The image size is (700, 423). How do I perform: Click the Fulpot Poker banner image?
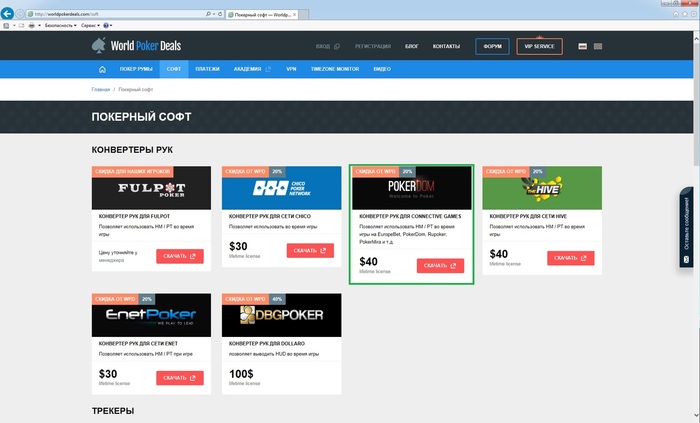click(x=151, y=188)
